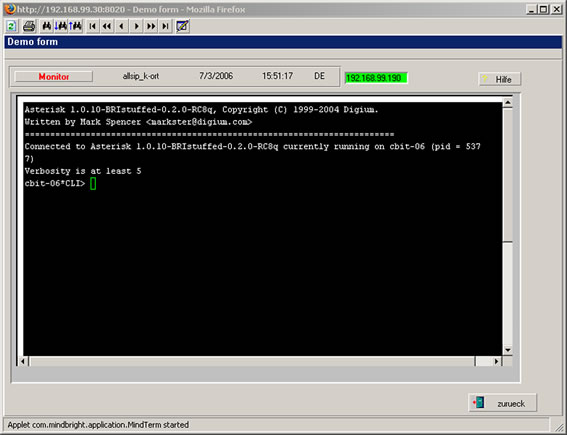Click inside the black Asterisk CLI terminal
The width and height of the screenshot is (567, 435).
pyautogui.click(x=263, y=229)
